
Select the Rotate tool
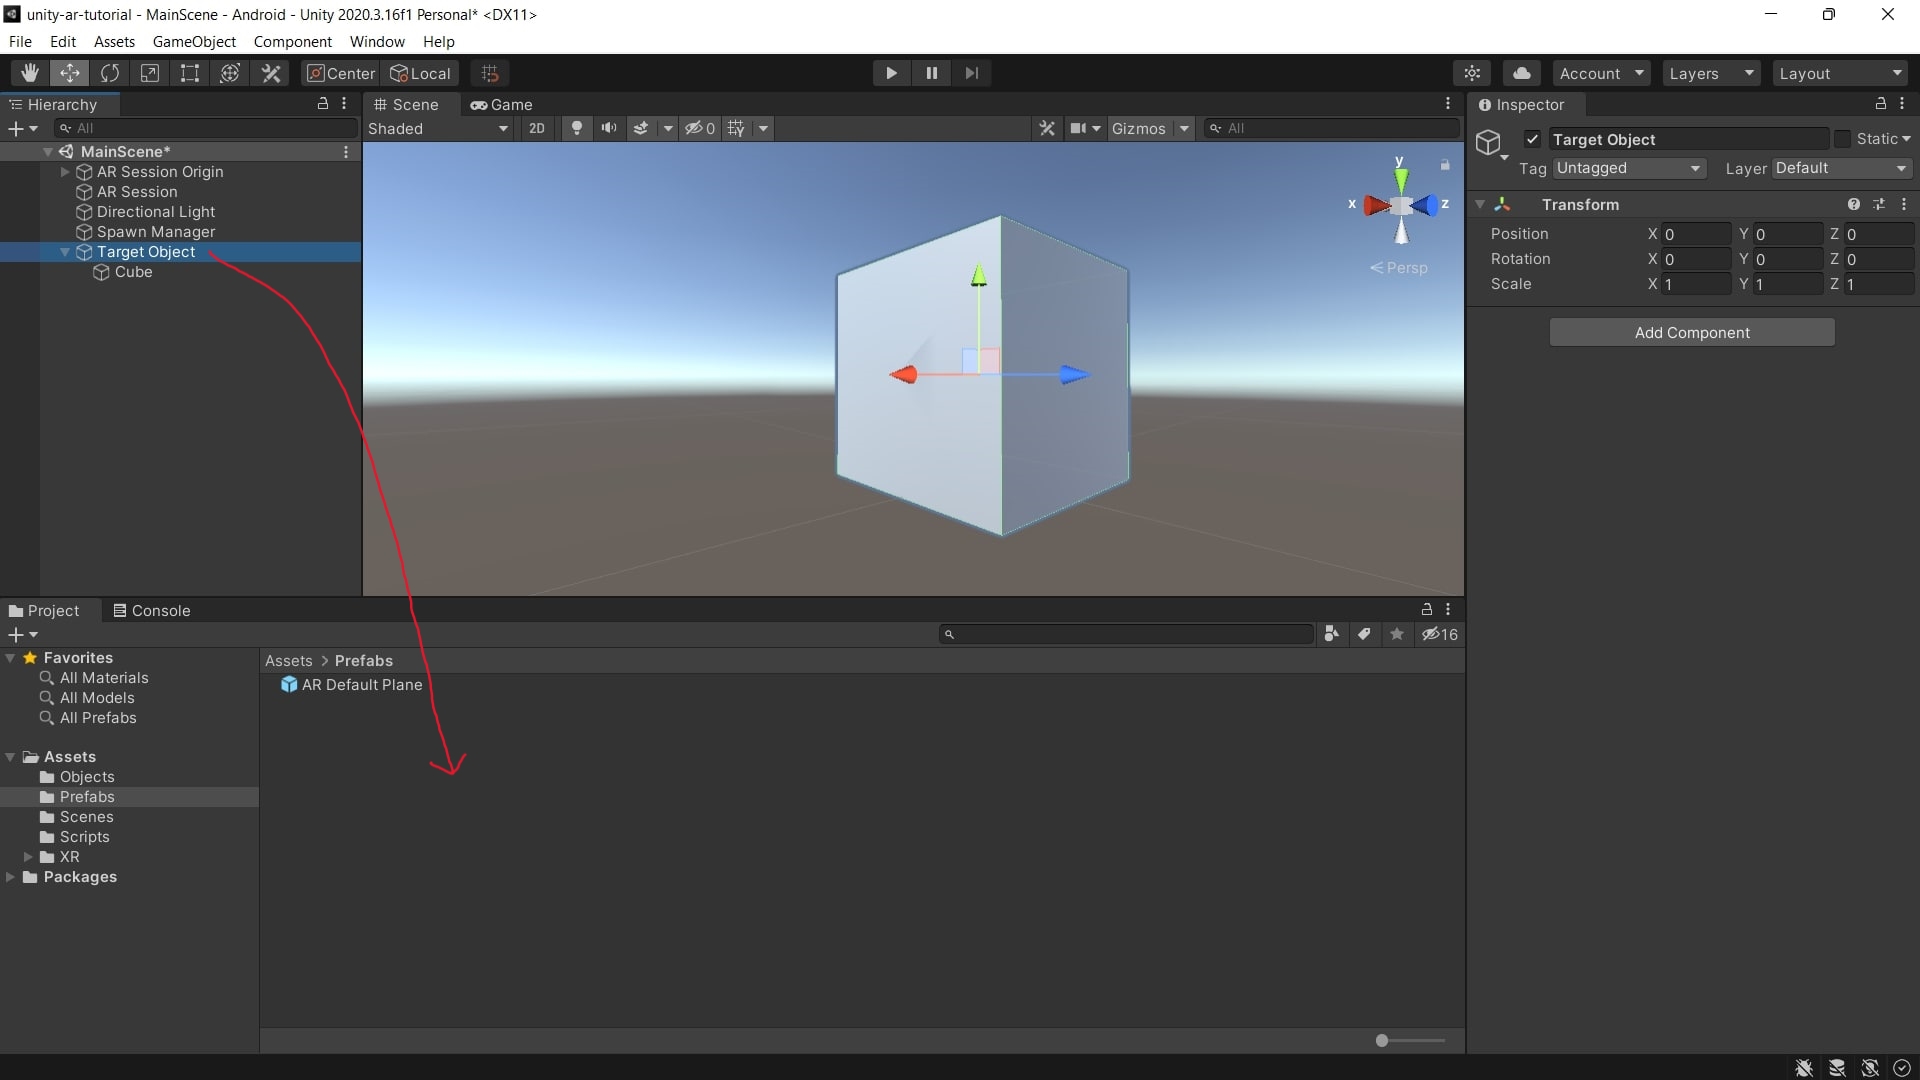(110, 73)
